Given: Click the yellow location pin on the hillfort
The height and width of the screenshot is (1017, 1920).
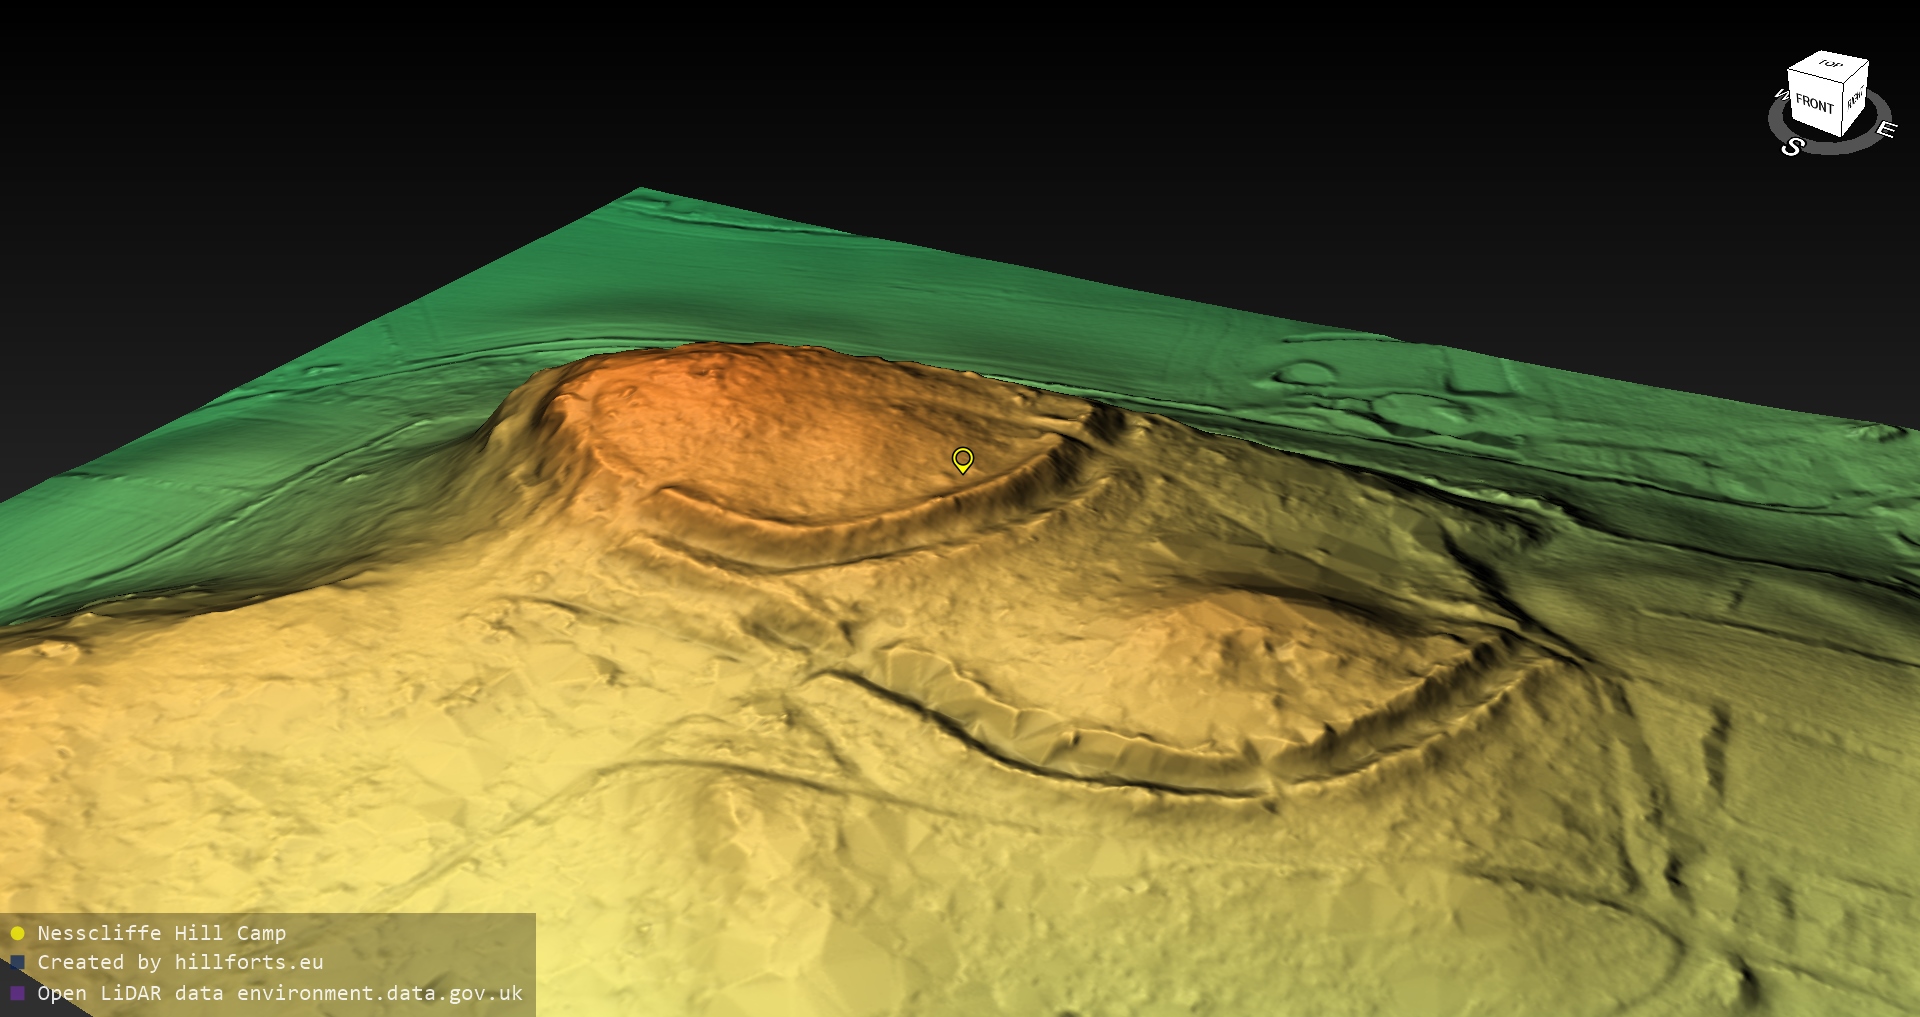Looking at the screenshot, I should point(962,459).
